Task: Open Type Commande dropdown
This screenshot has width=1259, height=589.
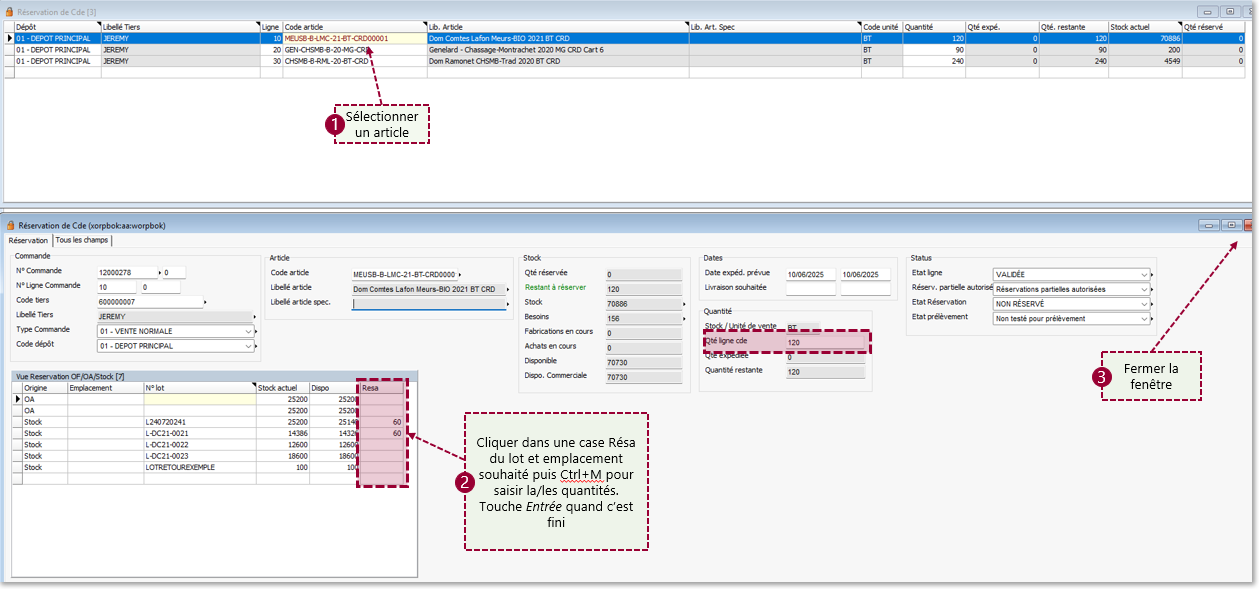Action: tap(249, 331)
